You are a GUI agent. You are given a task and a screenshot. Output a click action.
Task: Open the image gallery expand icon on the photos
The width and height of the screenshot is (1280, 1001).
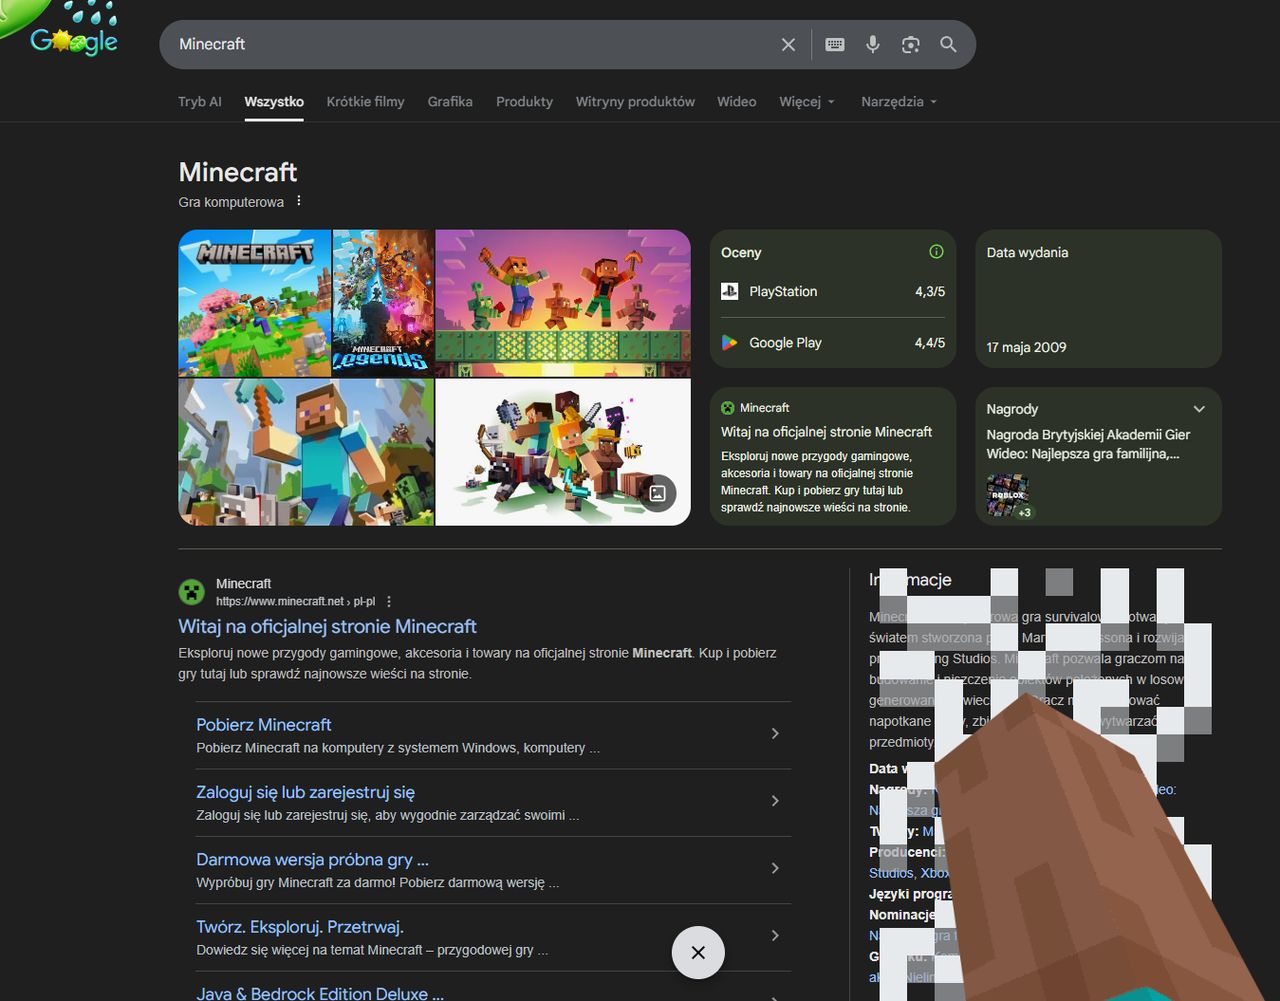point(658,493)
